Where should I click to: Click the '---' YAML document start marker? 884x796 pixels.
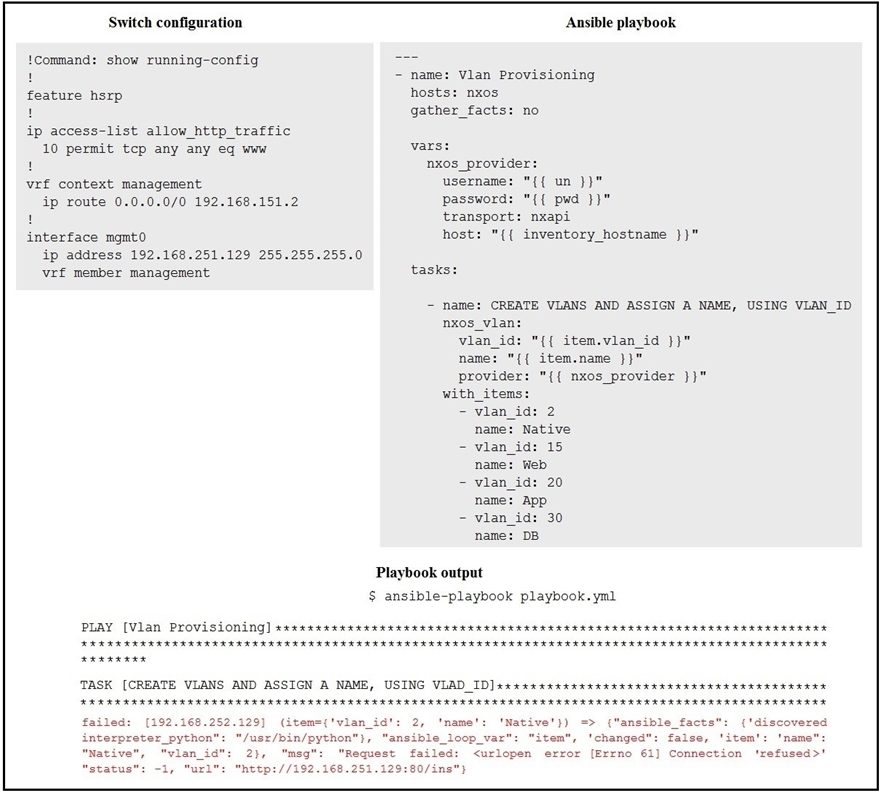click(406, 58)
